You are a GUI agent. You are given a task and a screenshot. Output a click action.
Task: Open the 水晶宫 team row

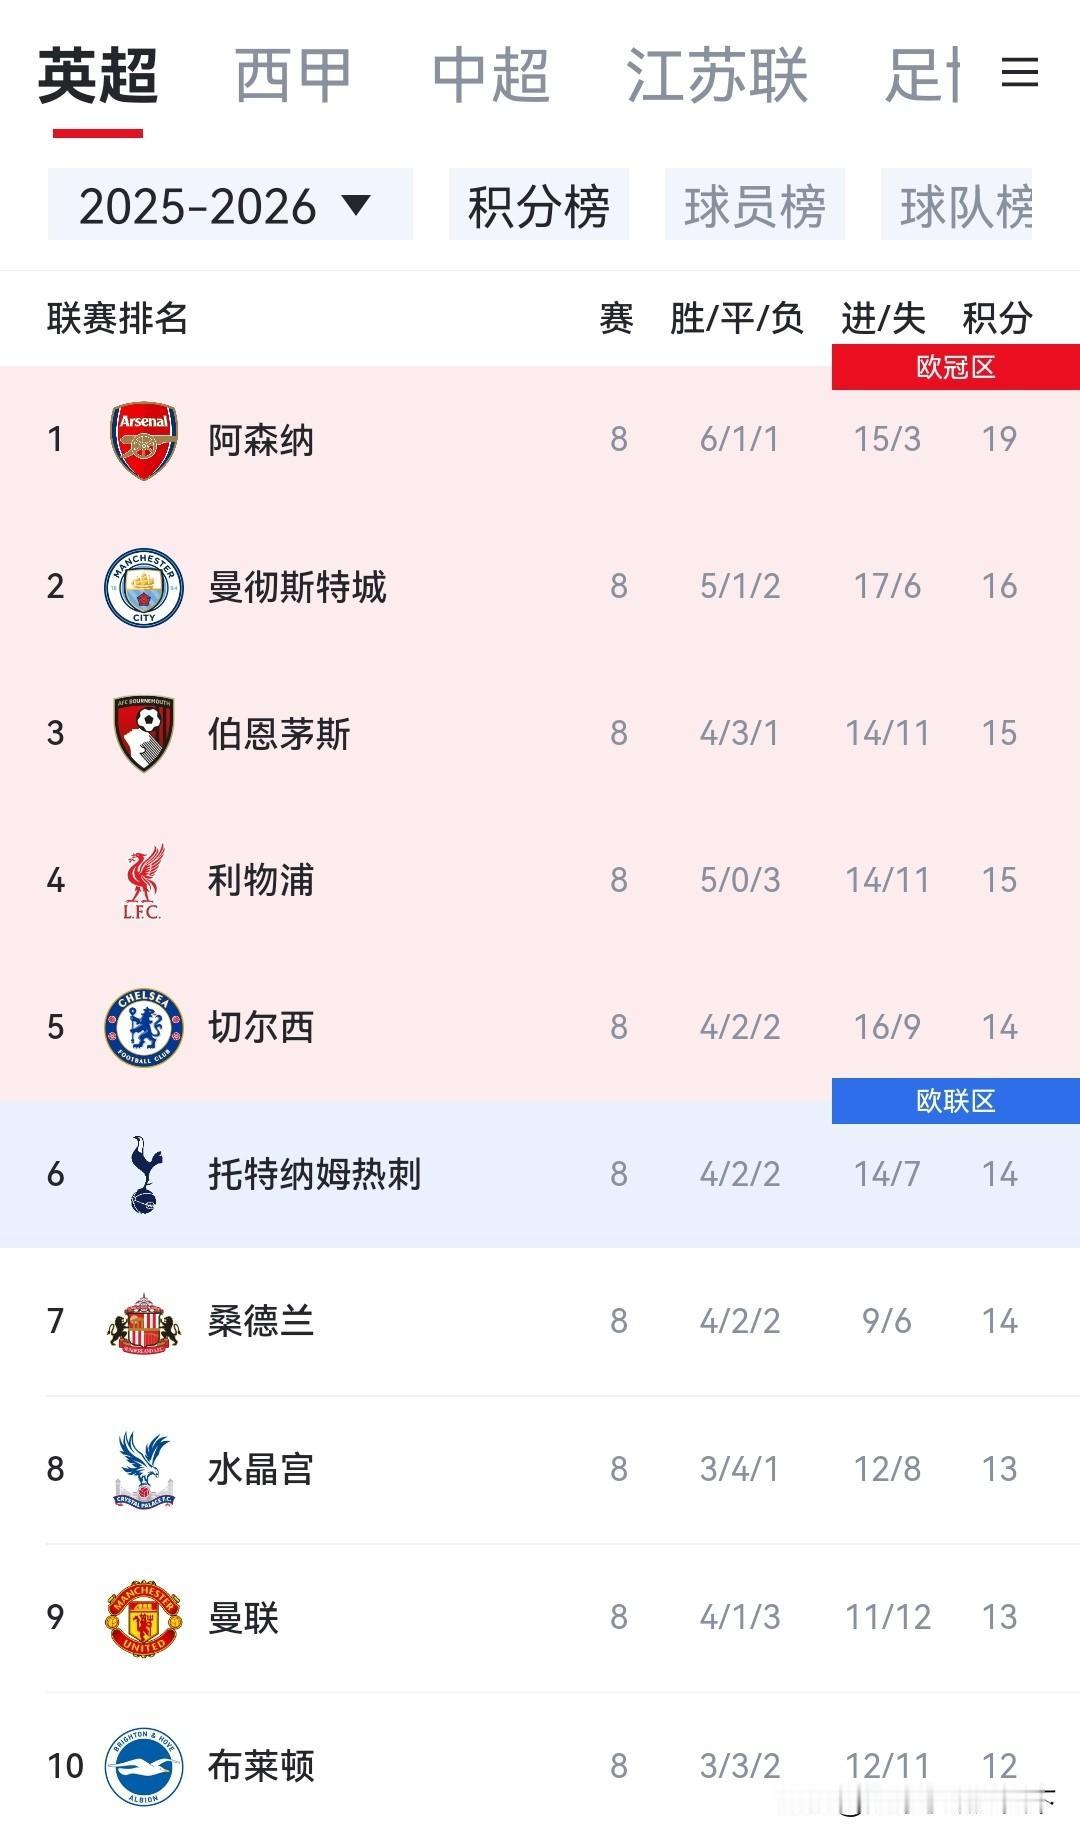(x=540, y=1469)
